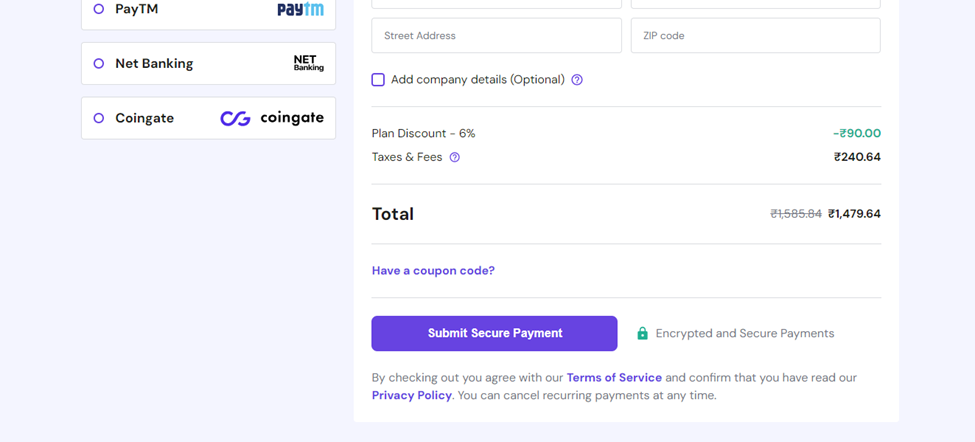Image resolution: width=975 pixels, height=442 pixels.
Task: Click the green lock security icon
Action: click(642, 333)
